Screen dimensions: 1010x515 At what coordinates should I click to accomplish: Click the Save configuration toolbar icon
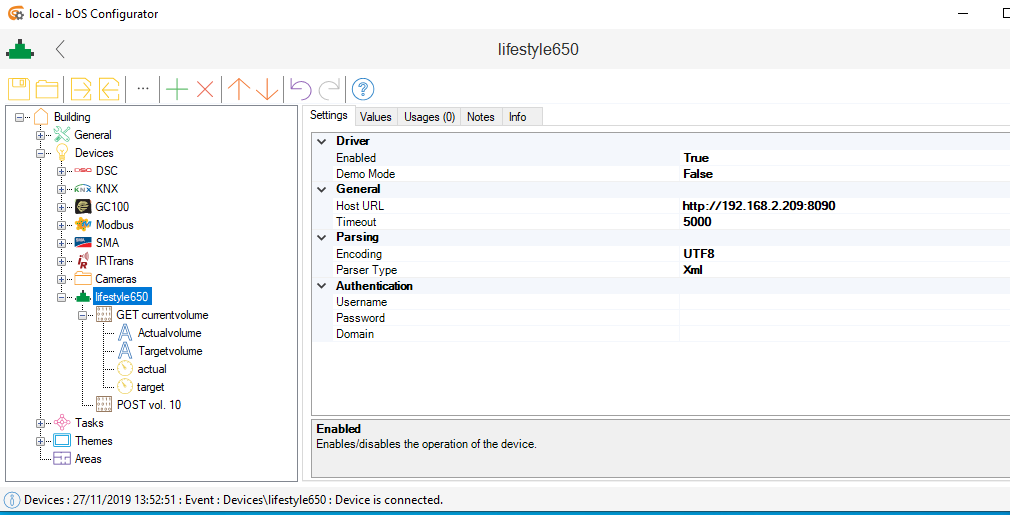tap(19, 89)
